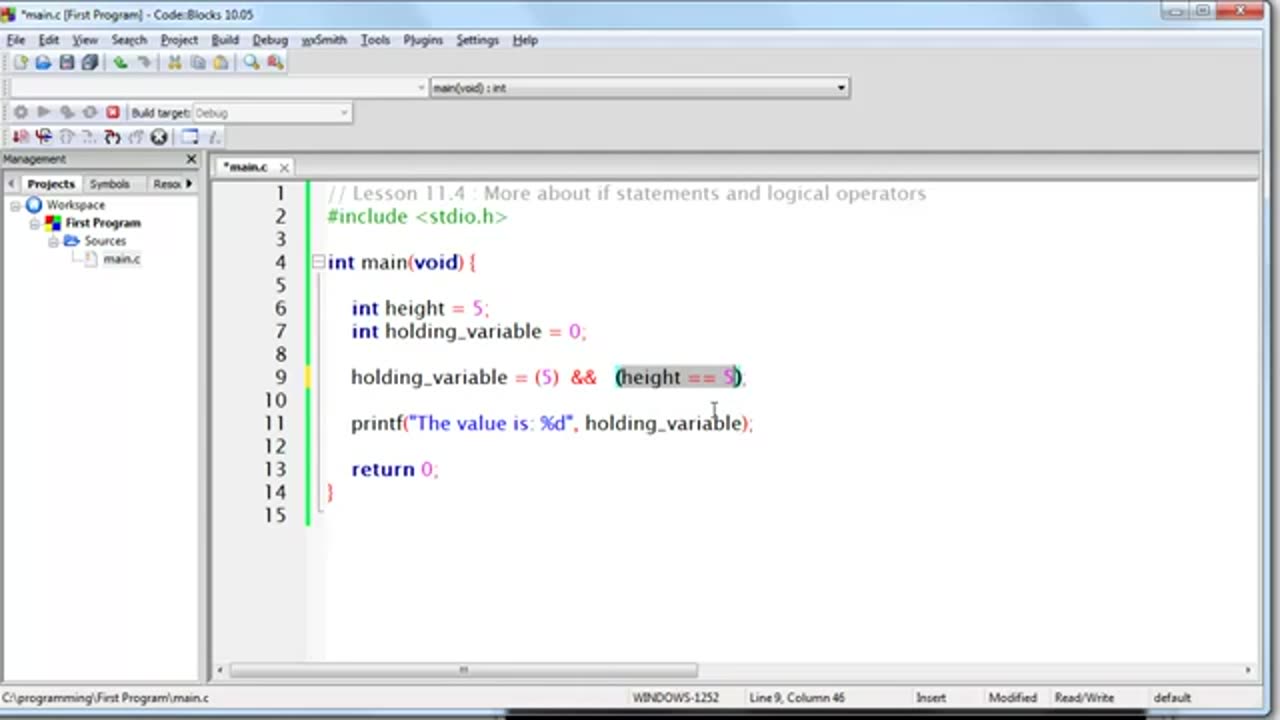The width and height of the screenshot is (1280, 720).
Task: Click the '#include <stdio.h>' code line
Action: [417, 216]
